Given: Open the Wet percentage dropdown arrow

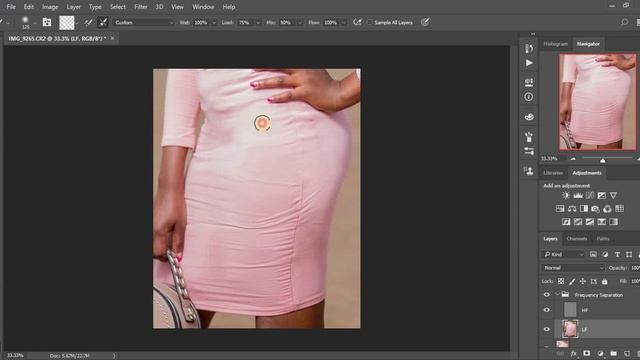Looking at the screenshot, I should point(214,23).
